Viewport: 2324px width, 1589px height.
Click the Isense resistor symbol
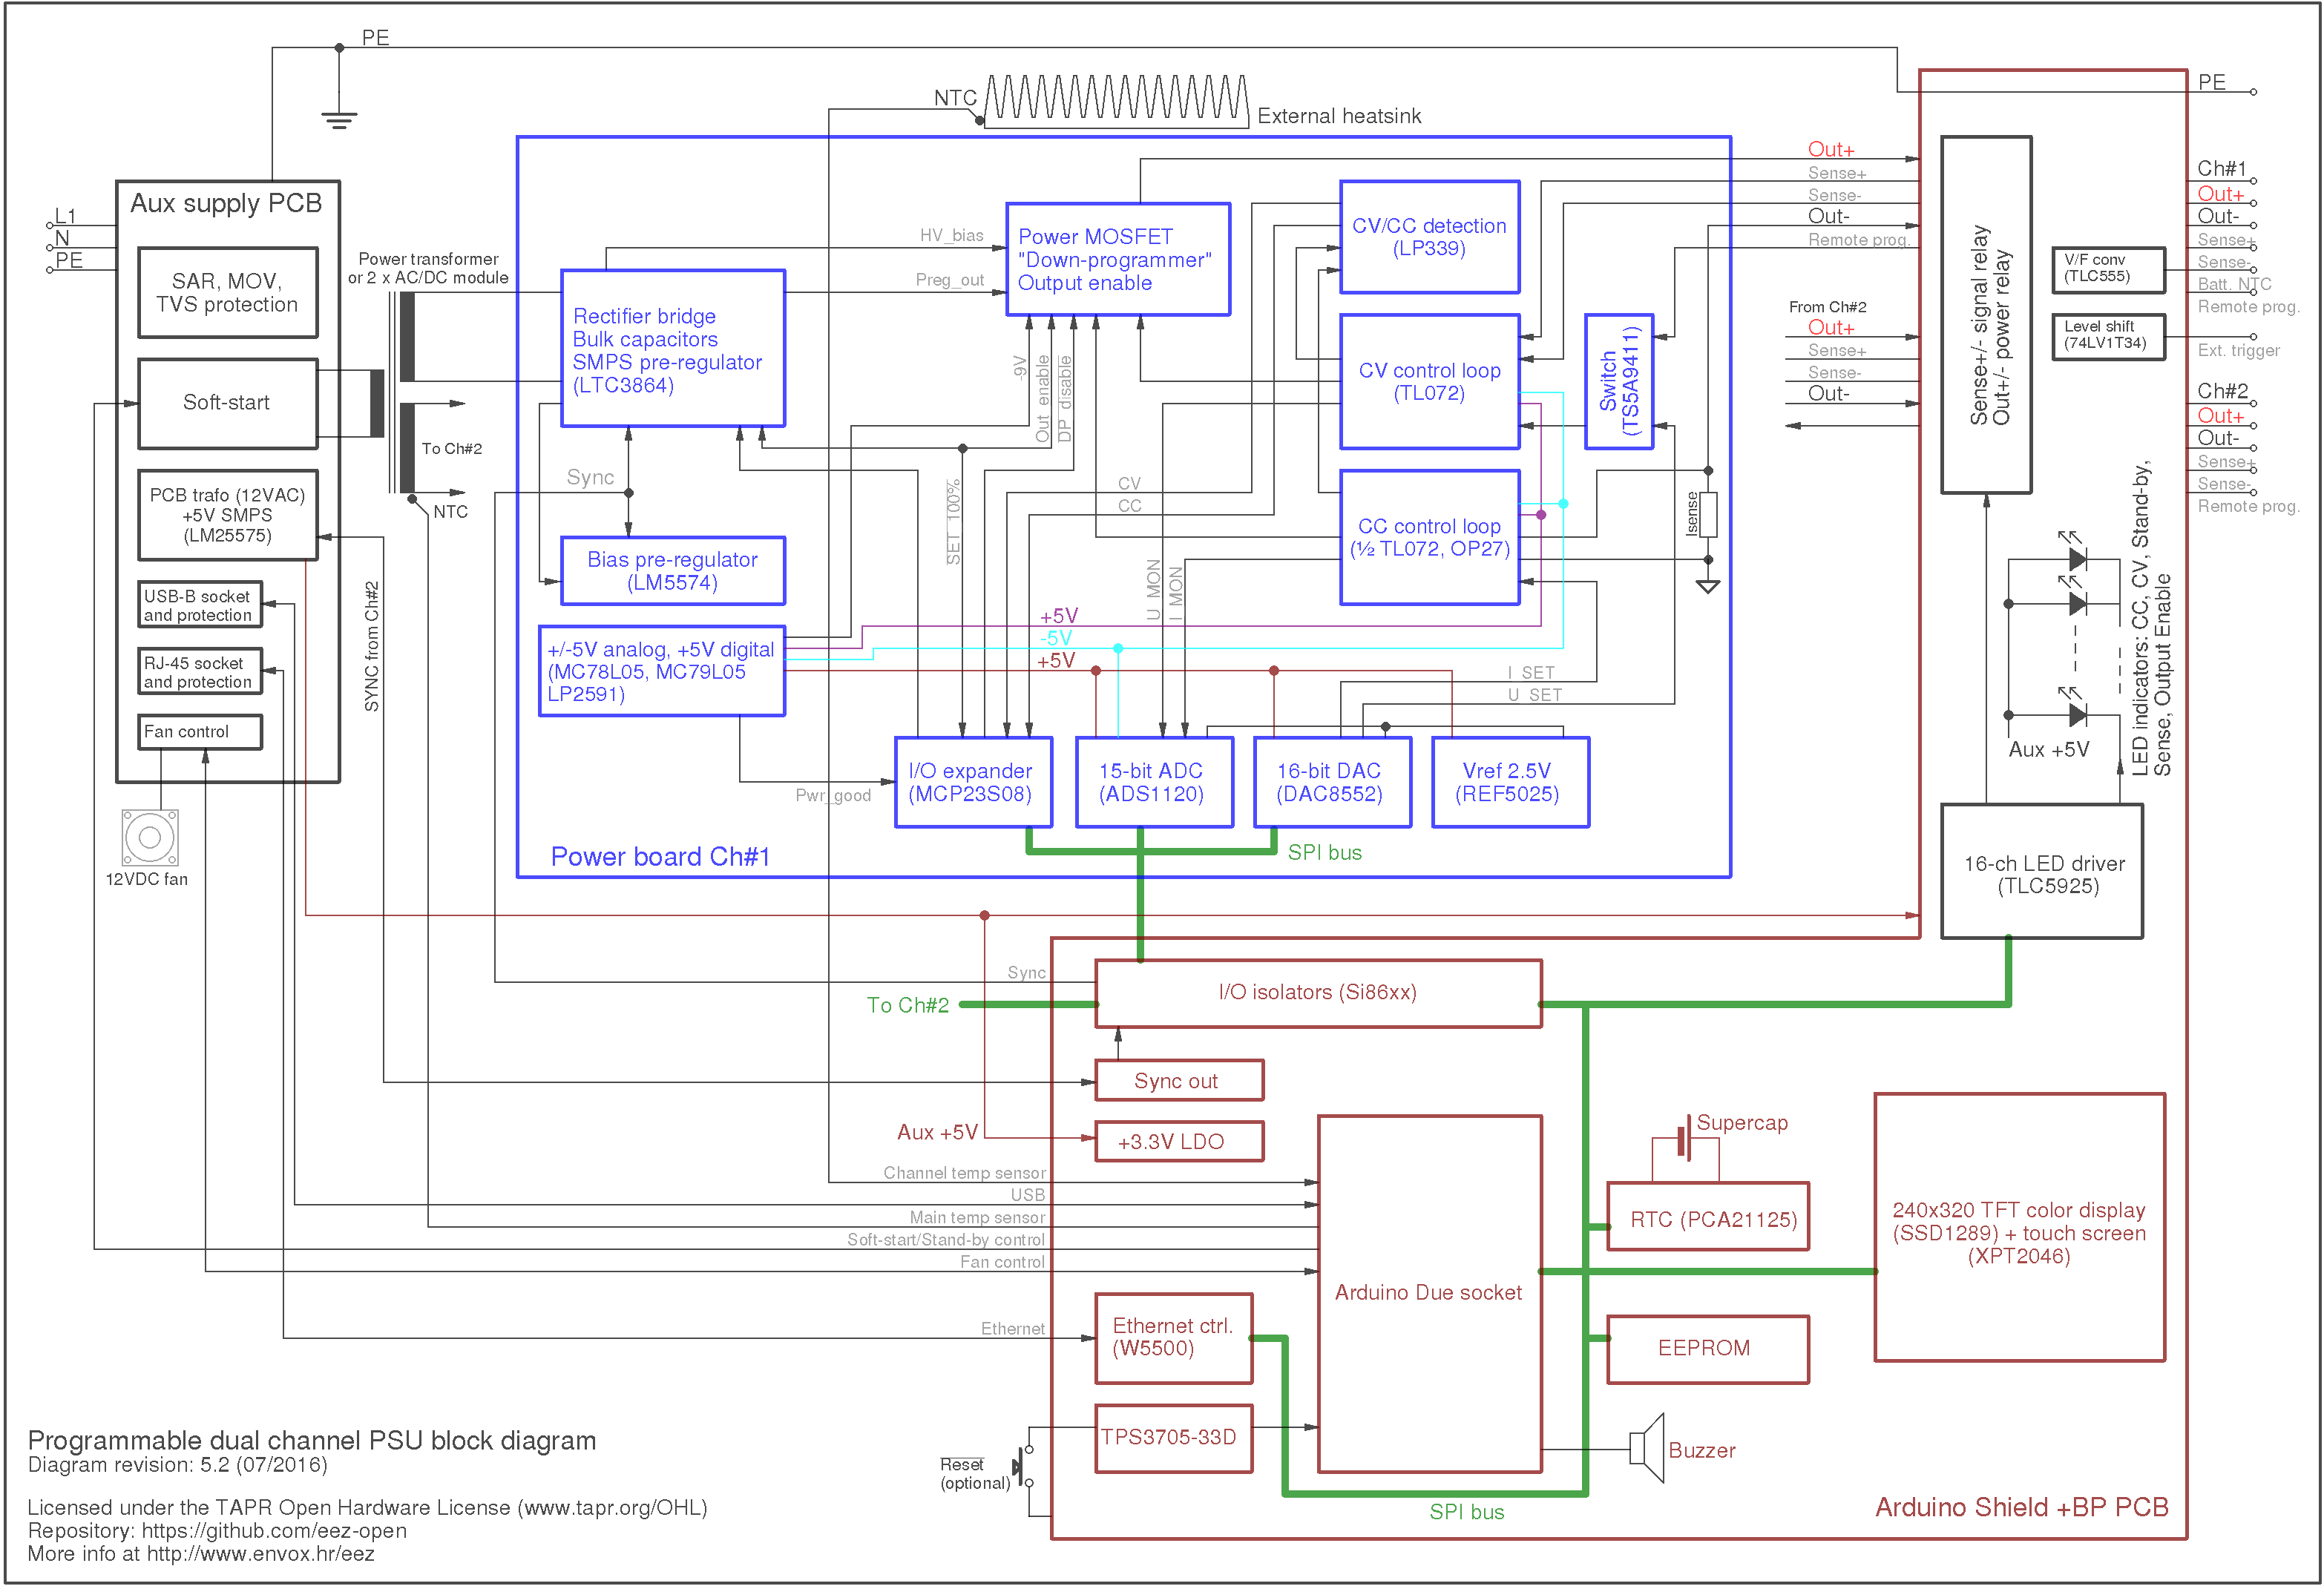(1708, 515)
